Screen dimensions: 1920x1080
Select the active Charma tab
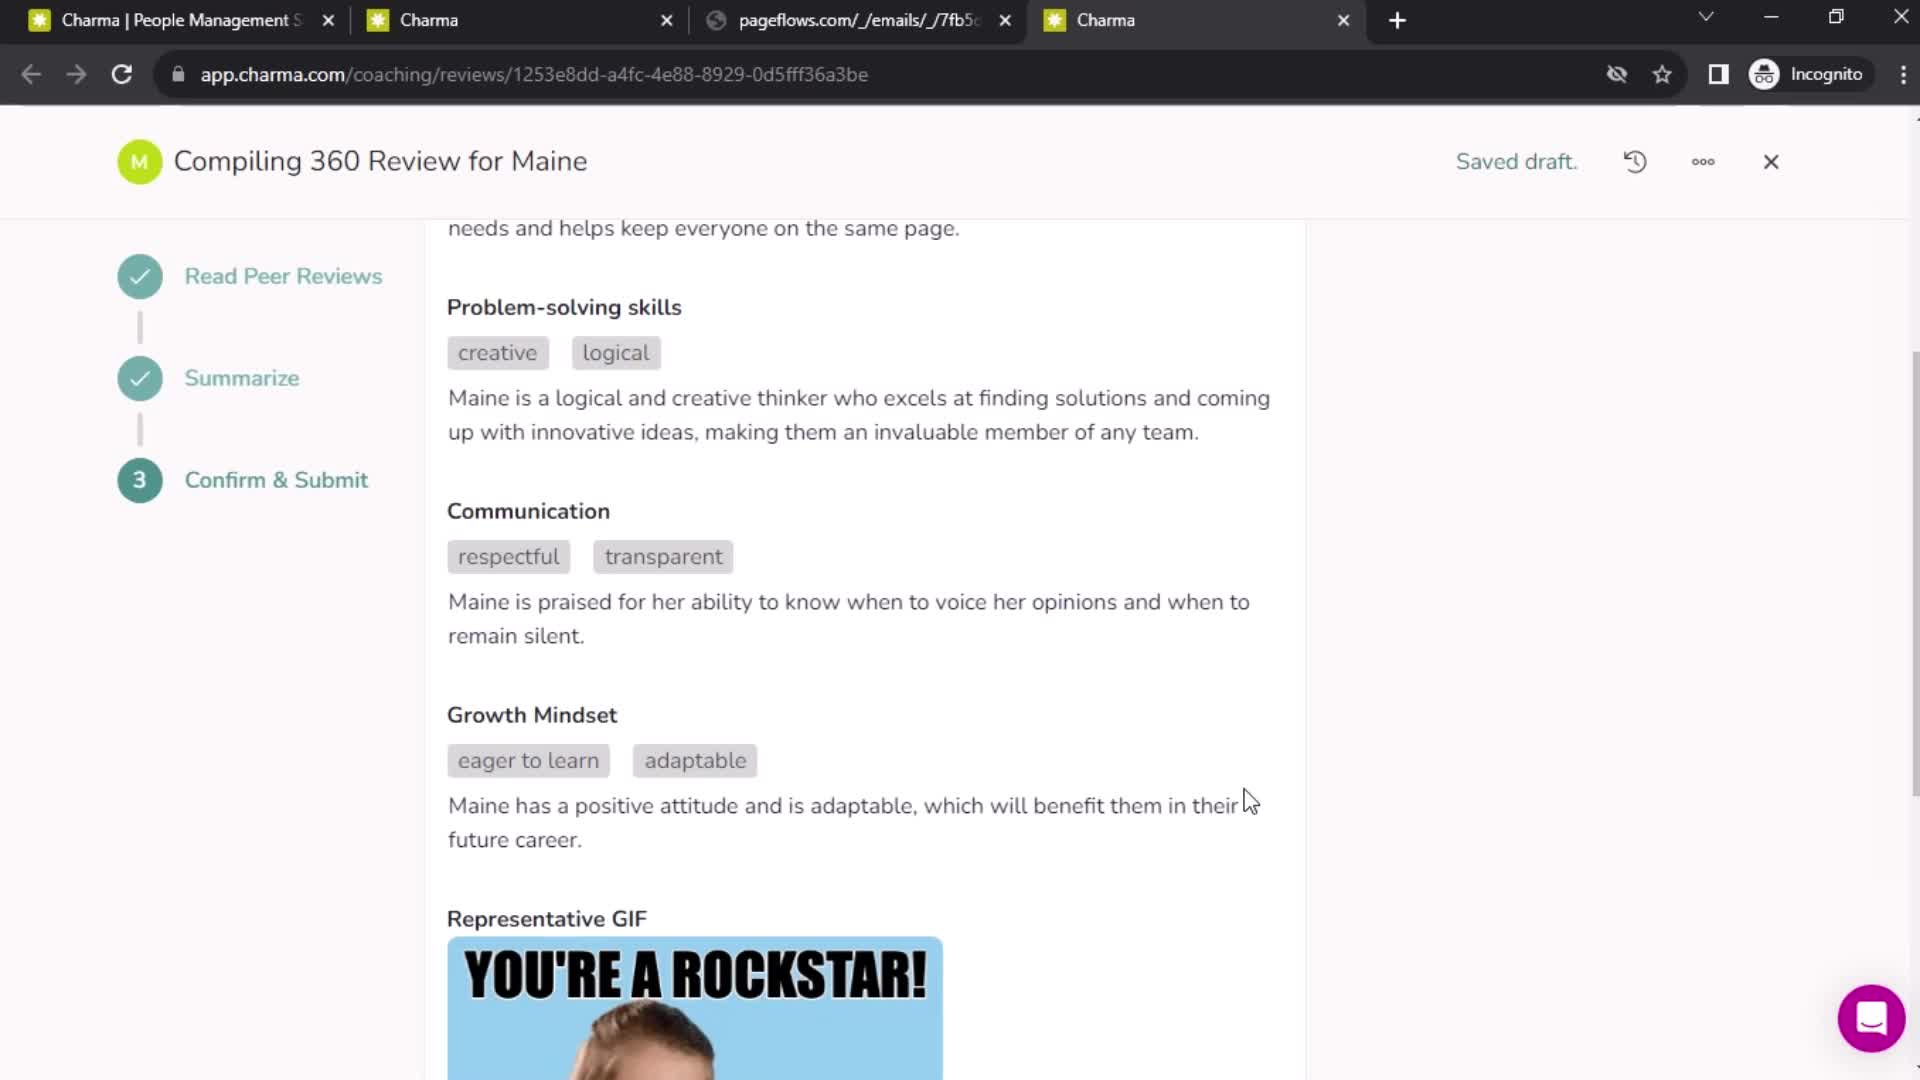click(1195, 20)
